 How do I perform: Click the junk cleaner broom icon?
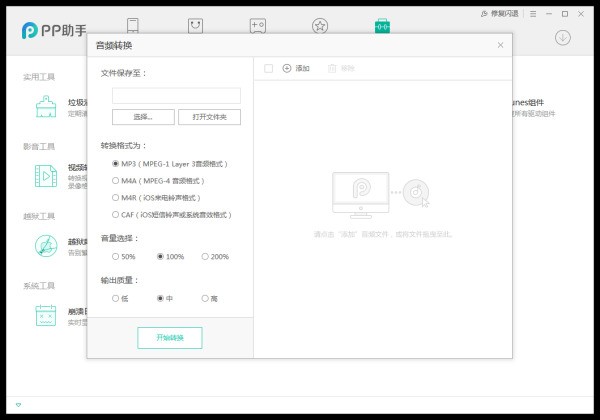point(45,107)
